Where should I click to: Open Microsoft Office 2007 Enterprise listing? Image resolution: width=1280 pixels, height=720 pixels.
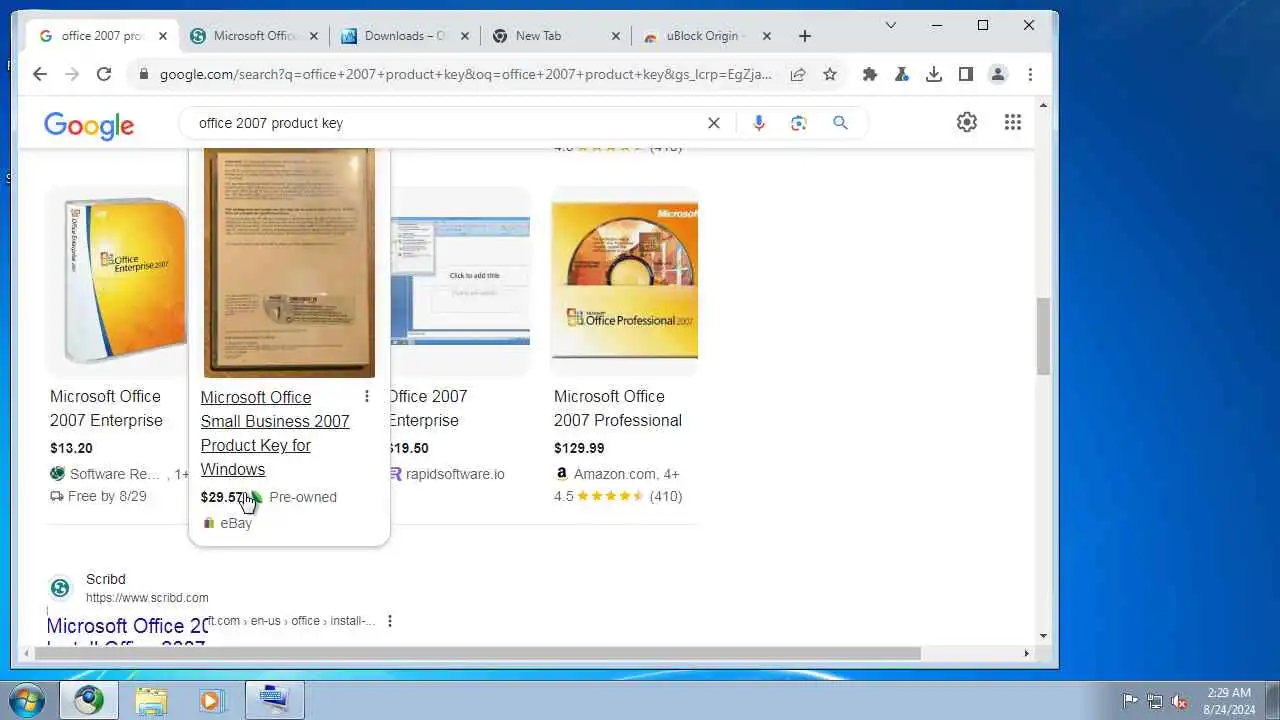[106, 408]
